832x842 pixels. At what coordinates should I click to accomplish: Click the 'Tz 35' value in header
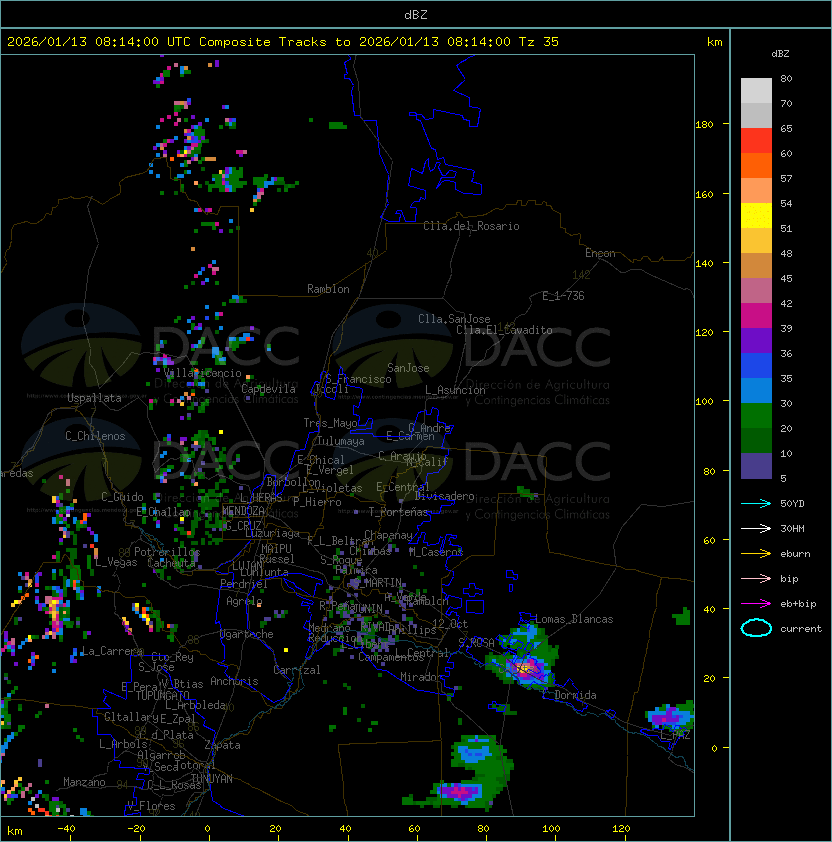(539, 42)
